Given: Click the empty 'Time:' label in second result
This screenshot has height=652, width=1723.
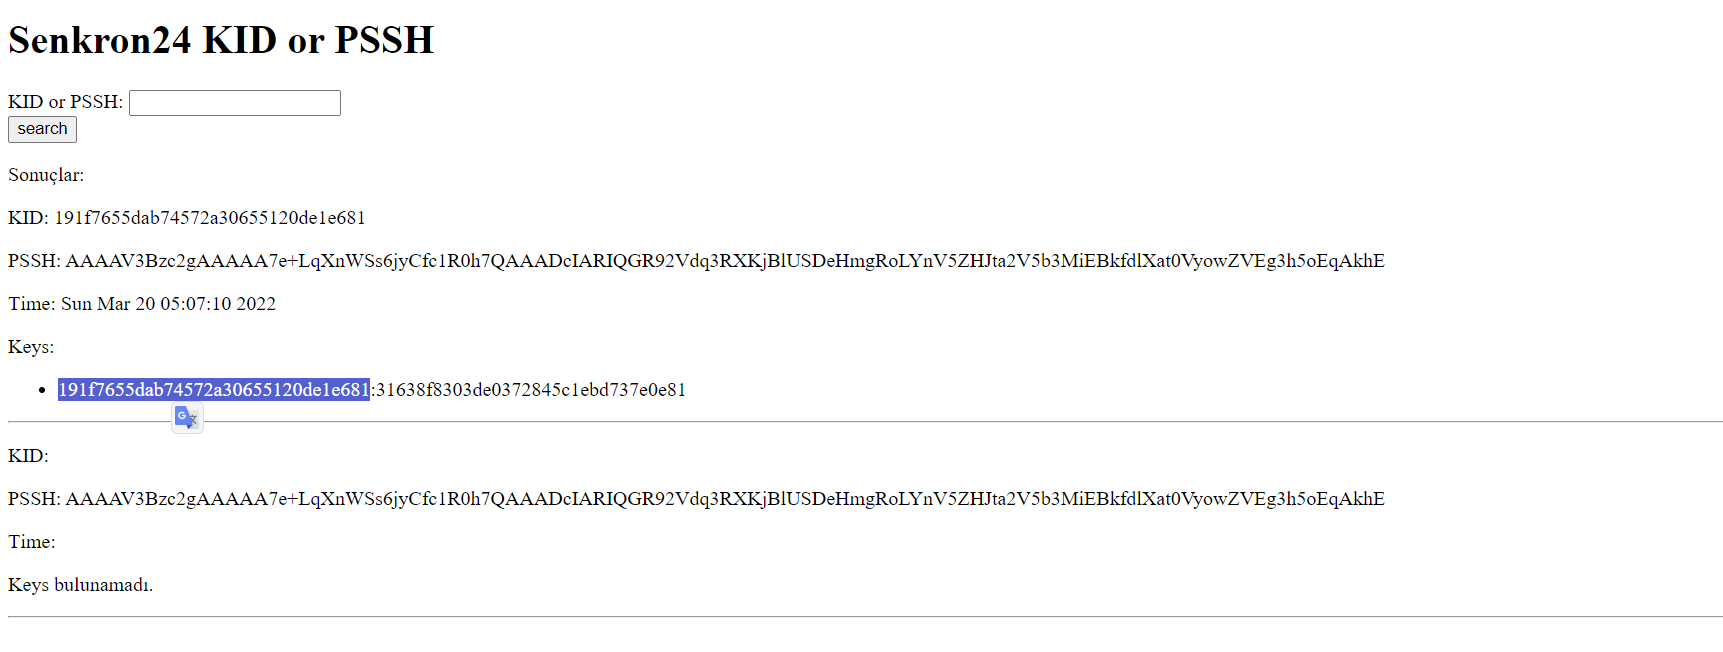Looking at the screenshot, I should (x=32, y=542).
